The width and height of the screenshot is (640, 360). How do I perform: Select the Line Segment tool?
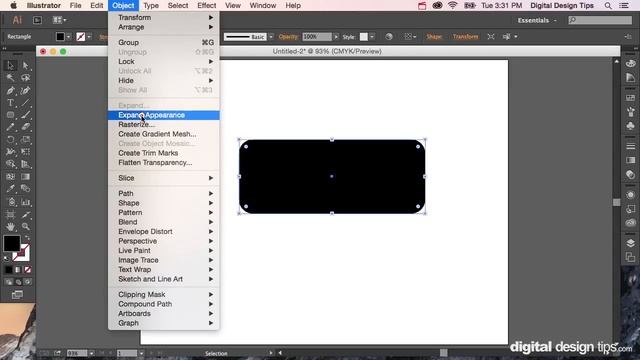tap(25, 103)
